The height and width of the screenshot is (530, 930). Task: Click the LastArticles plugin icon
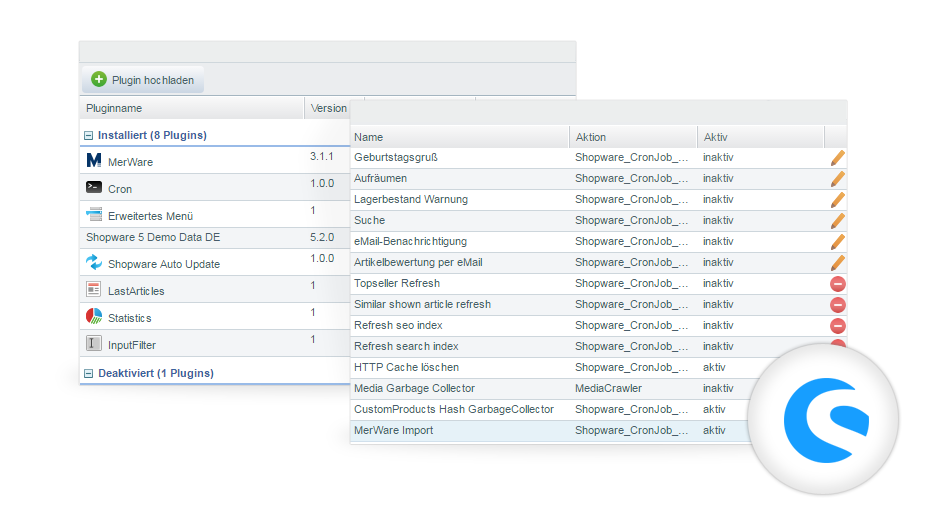point(94,289)
